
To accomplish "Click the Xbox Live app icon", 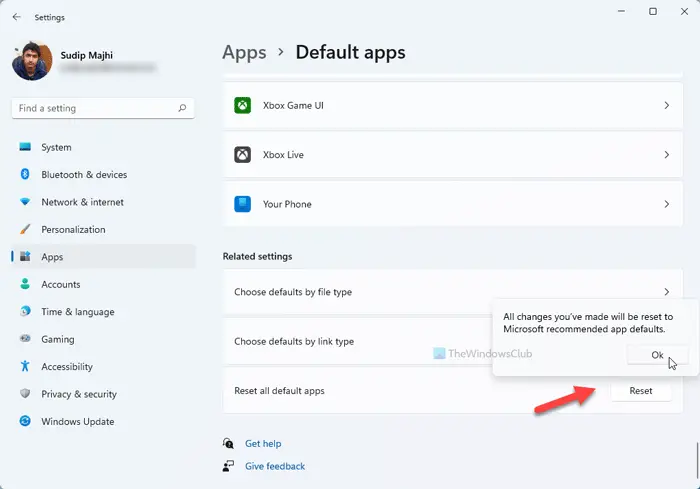I will coord(242,155).
